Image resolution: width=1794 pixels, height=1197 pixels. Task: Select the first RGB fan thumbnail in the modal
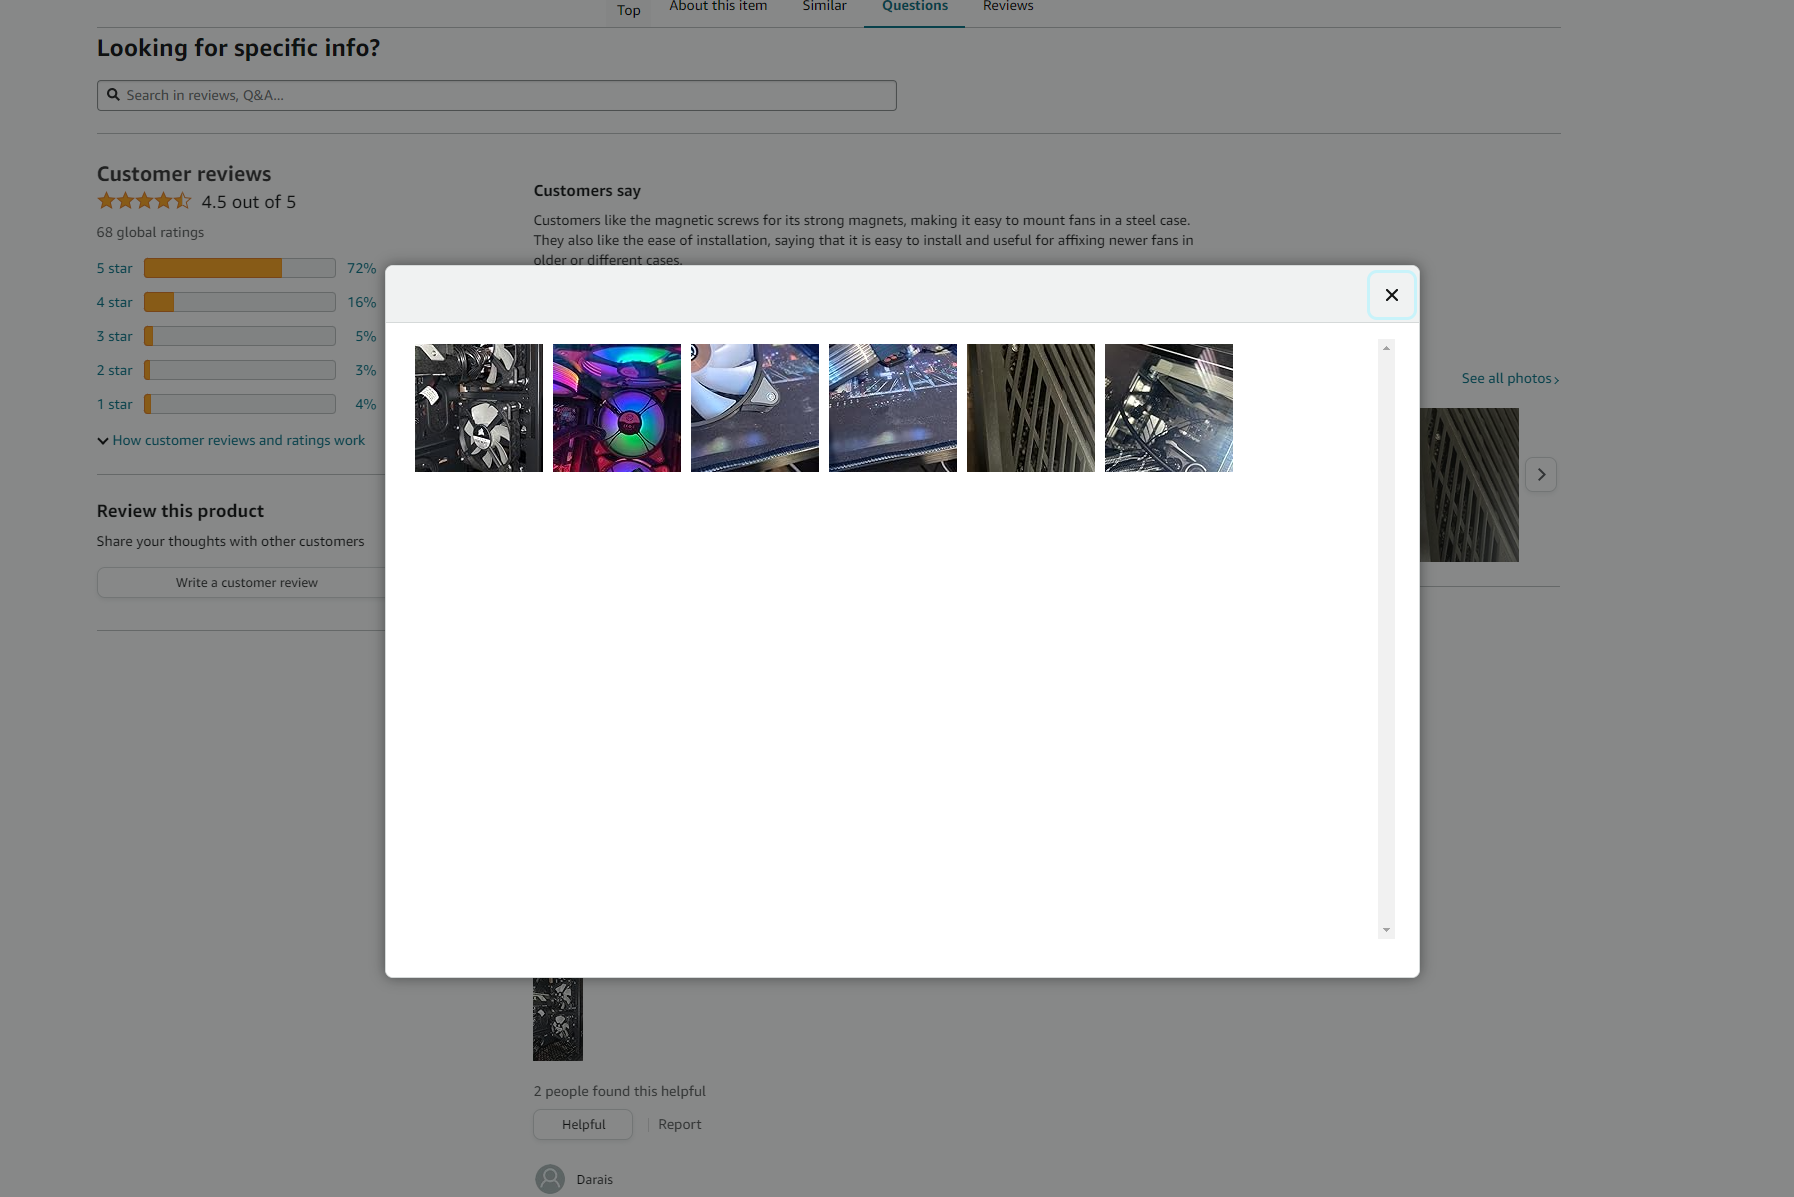[x=479, y=407]
